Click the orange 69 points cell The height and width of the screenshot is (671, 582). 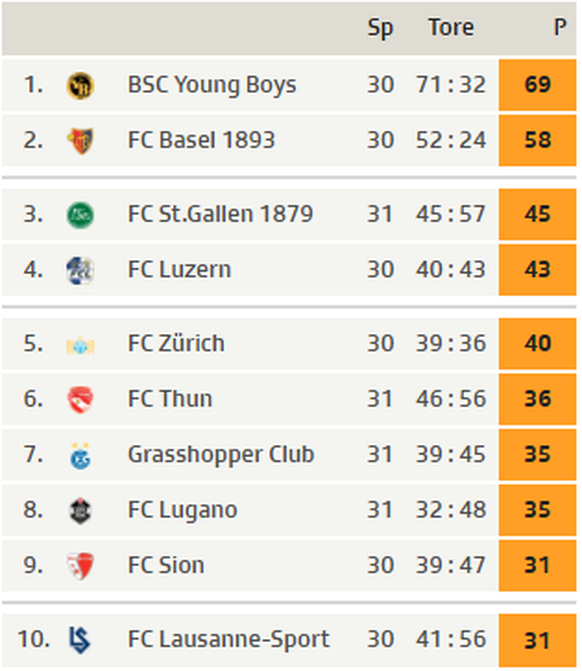click(x=537, y=85)
